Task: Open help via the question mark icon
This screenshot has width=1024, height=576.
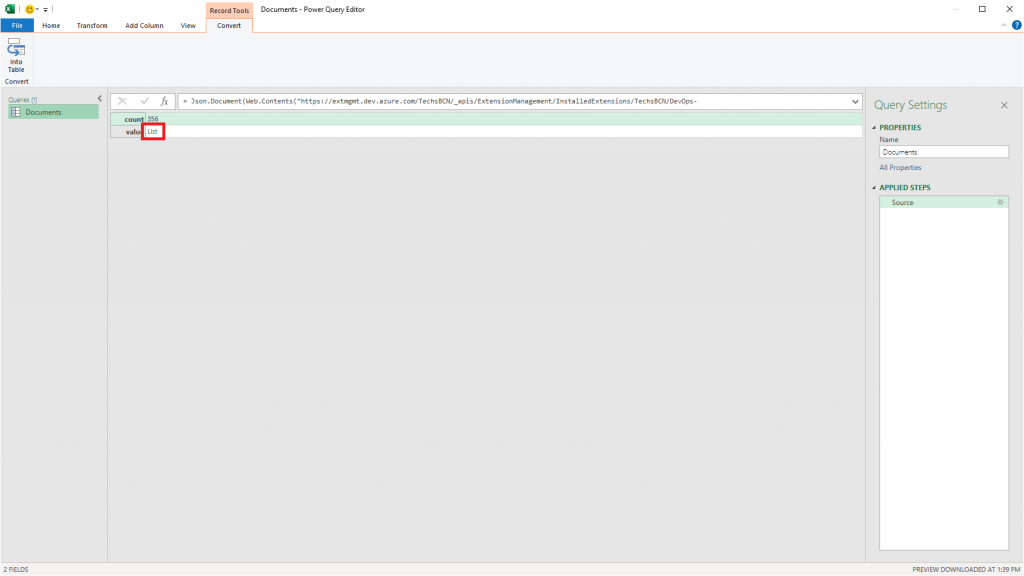Action: 1017,25
